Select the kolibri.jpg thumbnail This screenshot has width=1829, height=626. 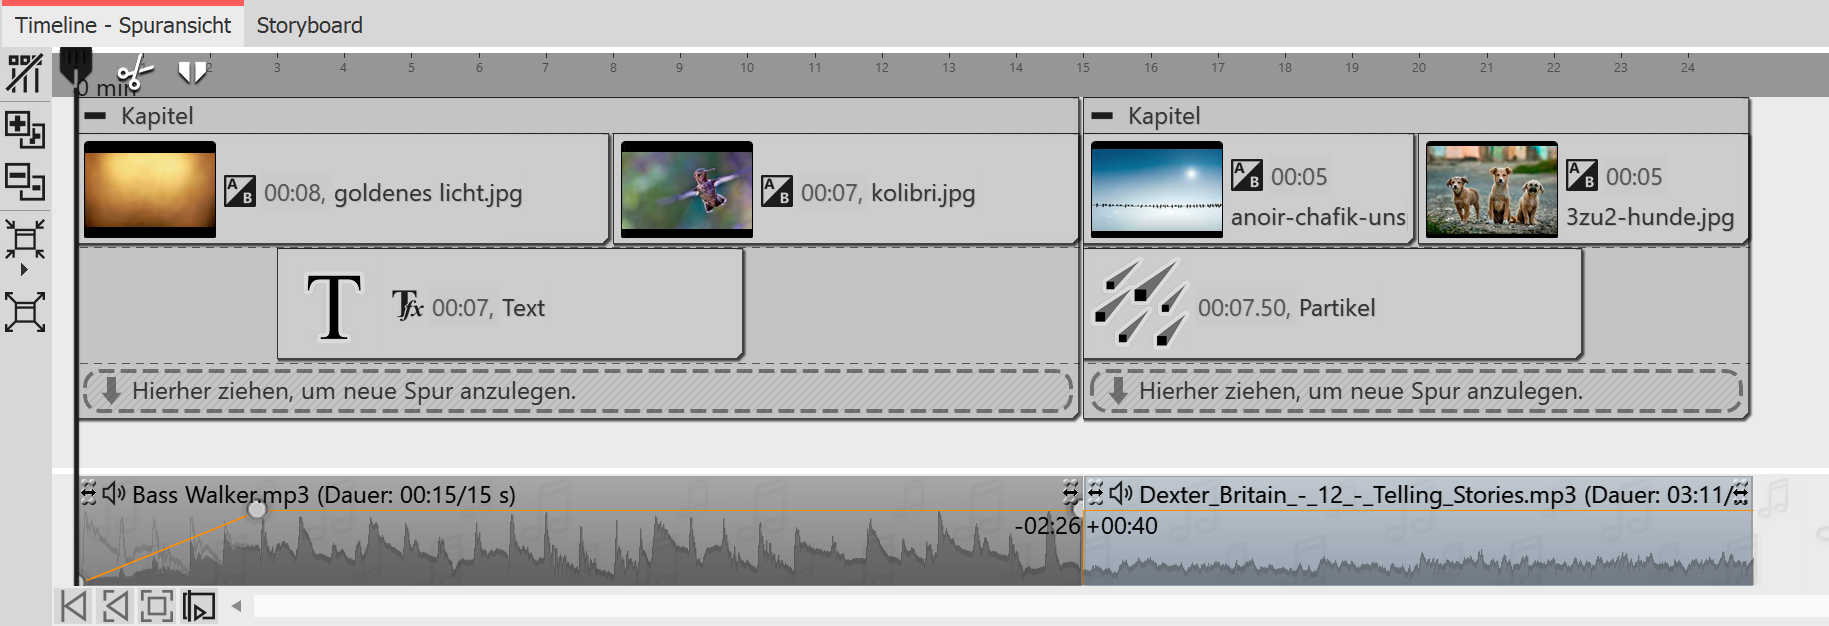click(x=687, y=189)
